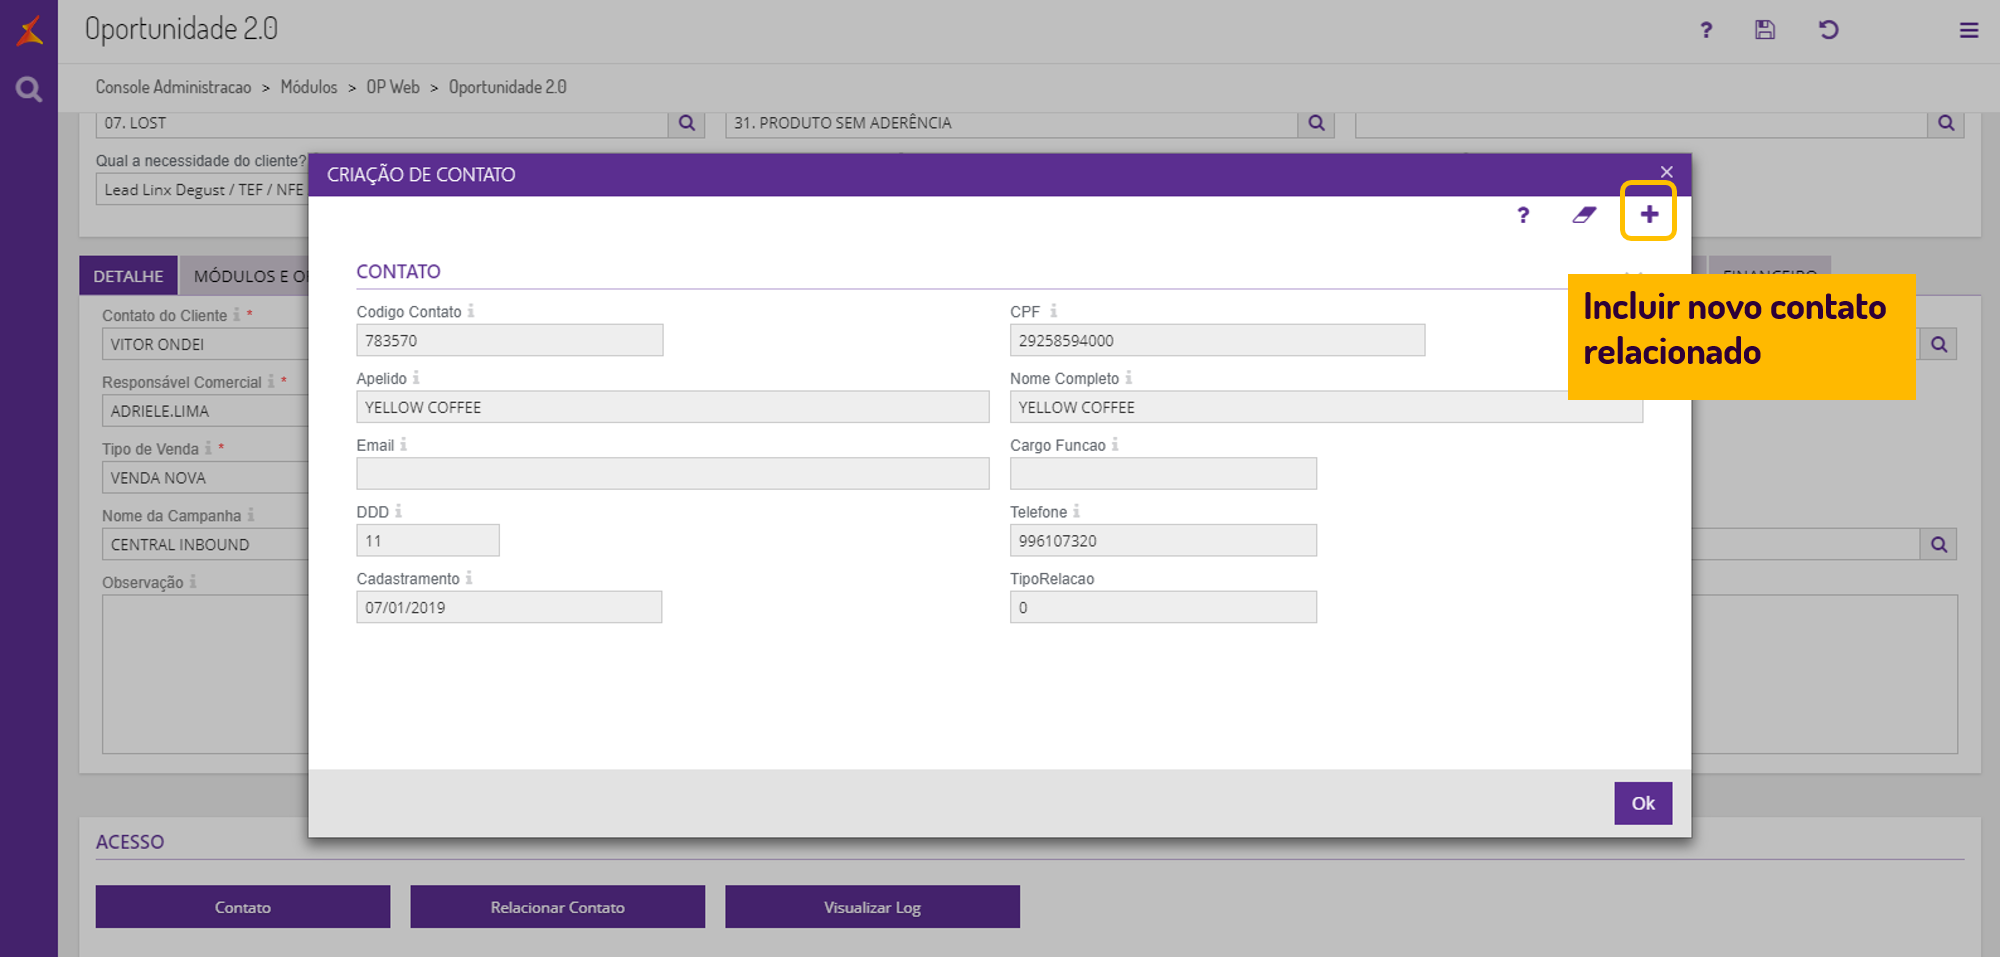Click the search magnifier in left sidebar

coord(29,90)
